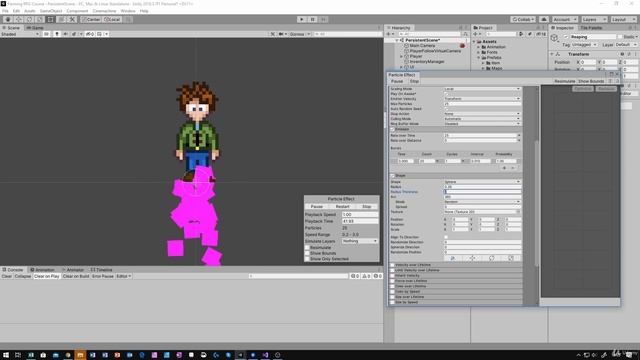Open the Scene camera settings icon
This screenshot has width=640, height=360.
pos(282,34)
